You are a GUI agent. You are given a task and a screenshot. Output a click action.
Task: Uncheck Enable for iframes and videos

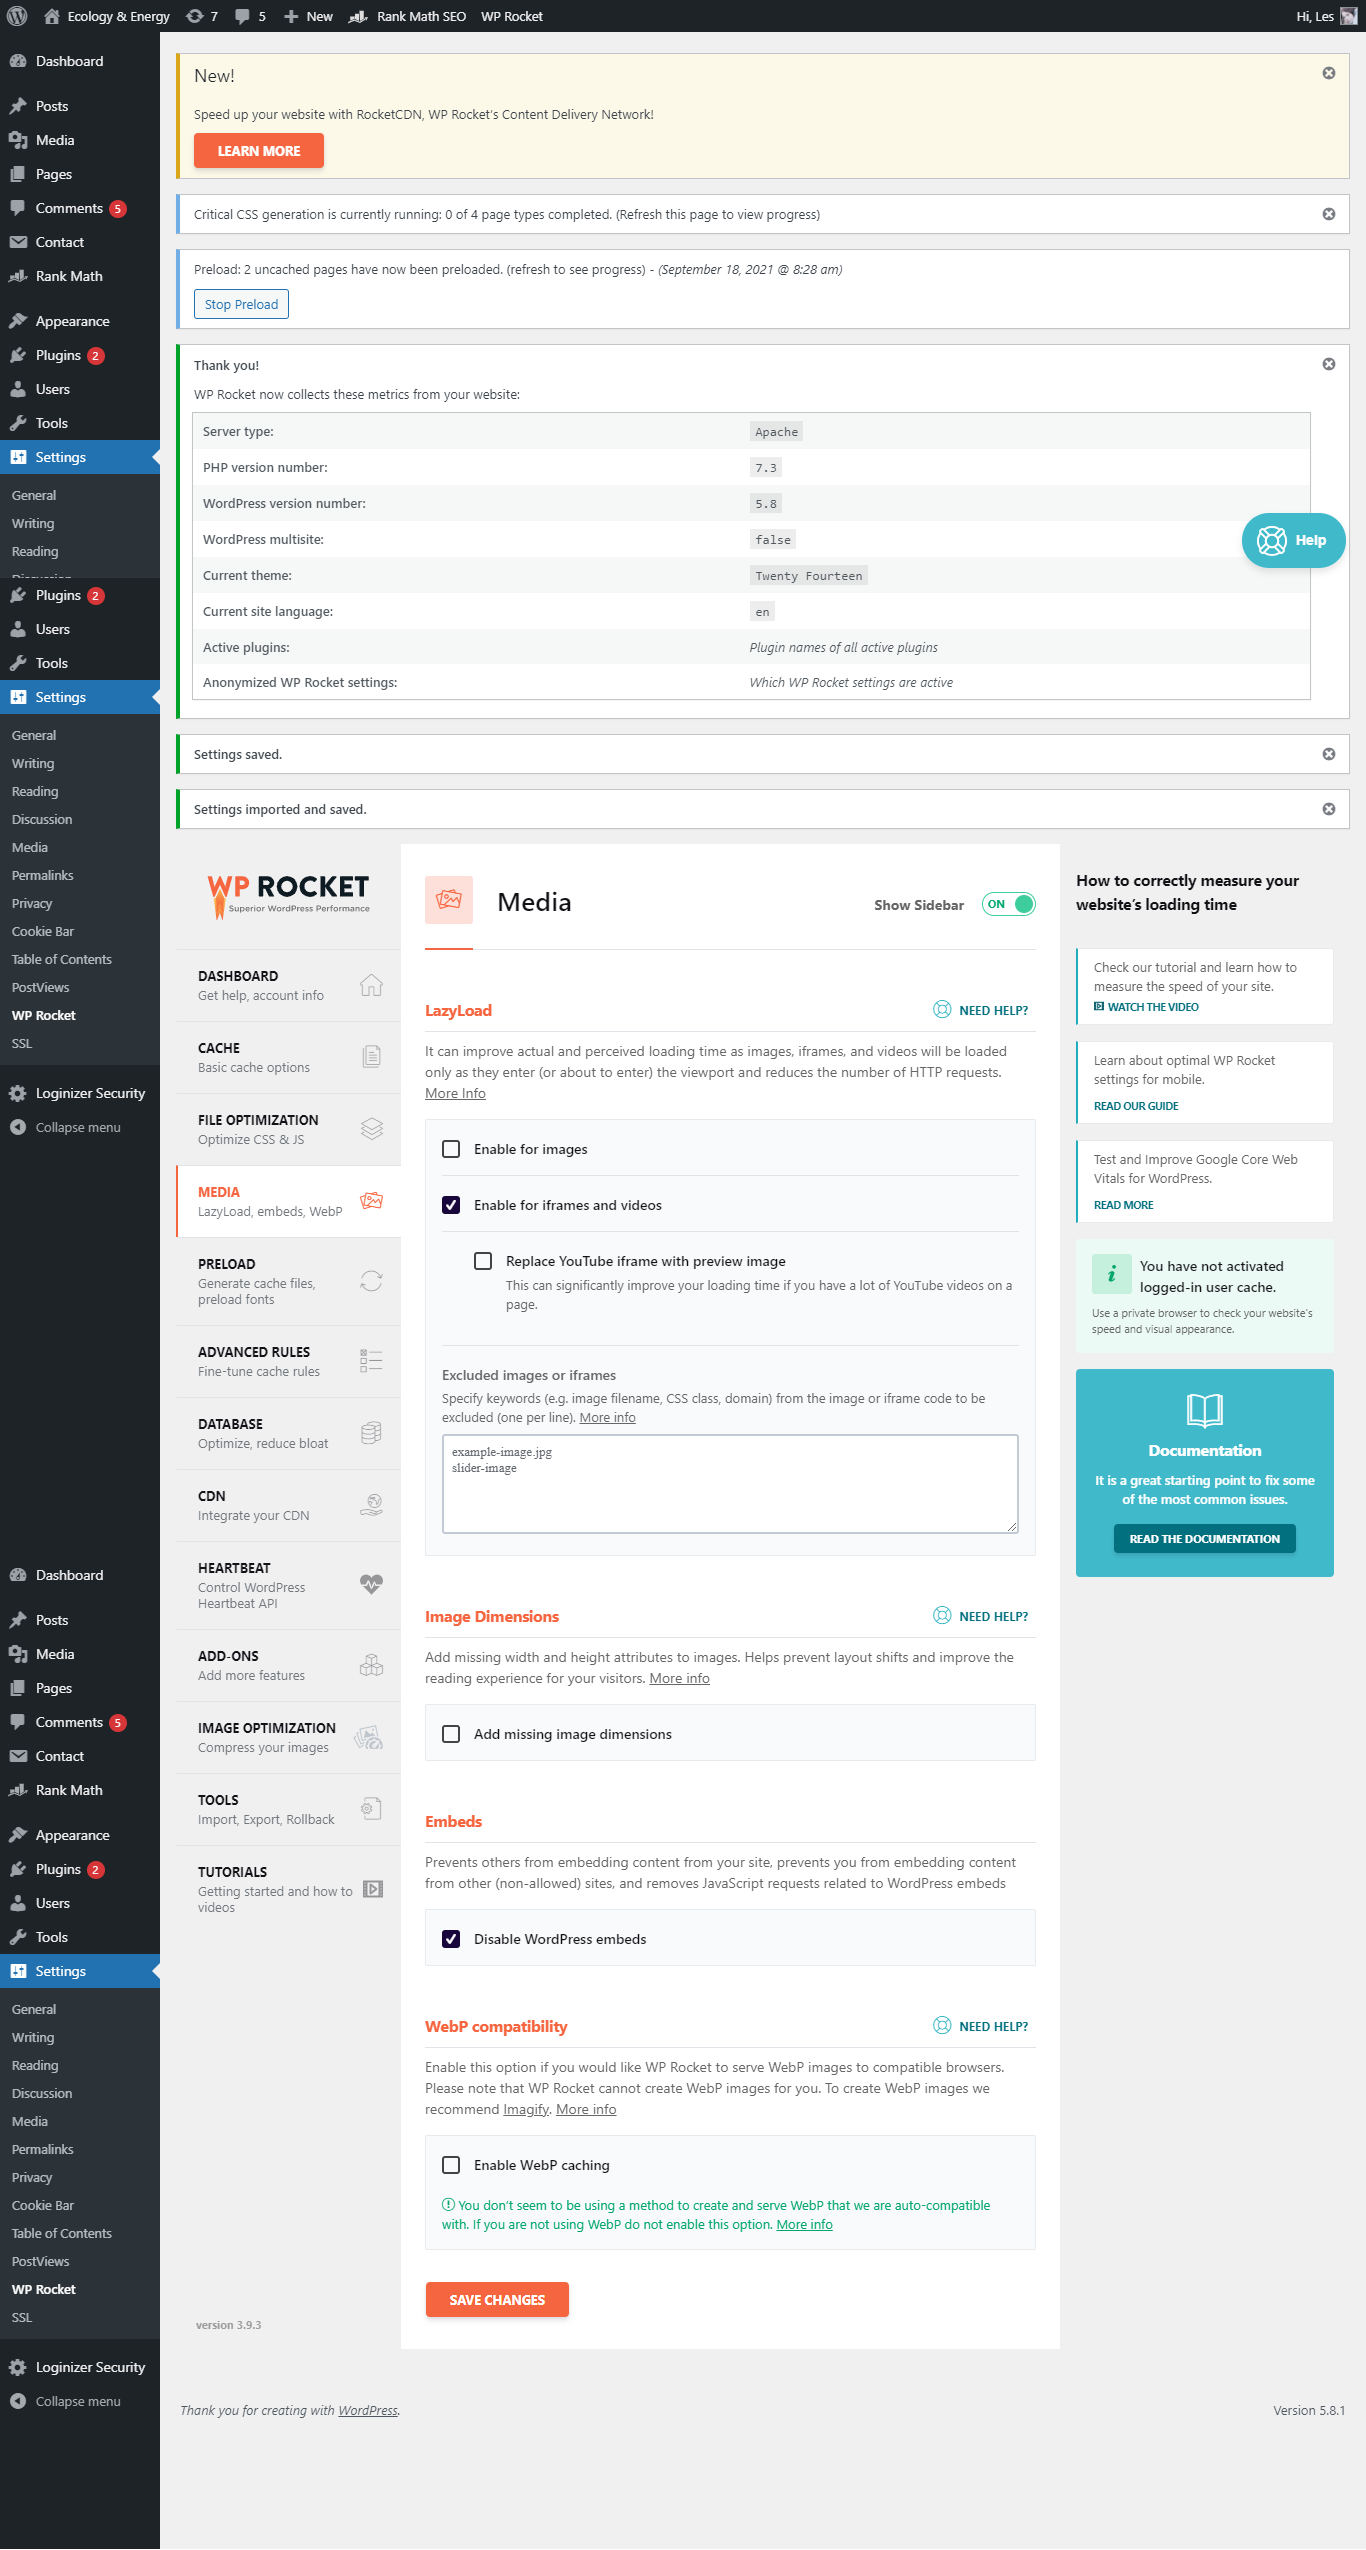[451, 1205]
